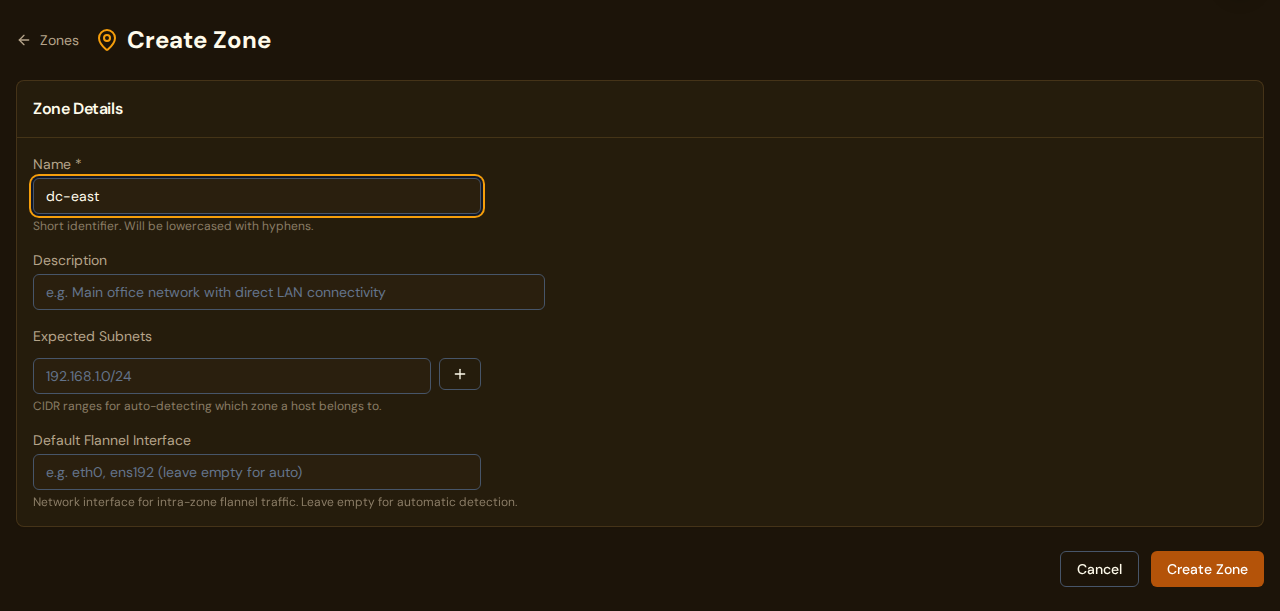Click the Description input field
1280x611 pixels.
point(288,292)
